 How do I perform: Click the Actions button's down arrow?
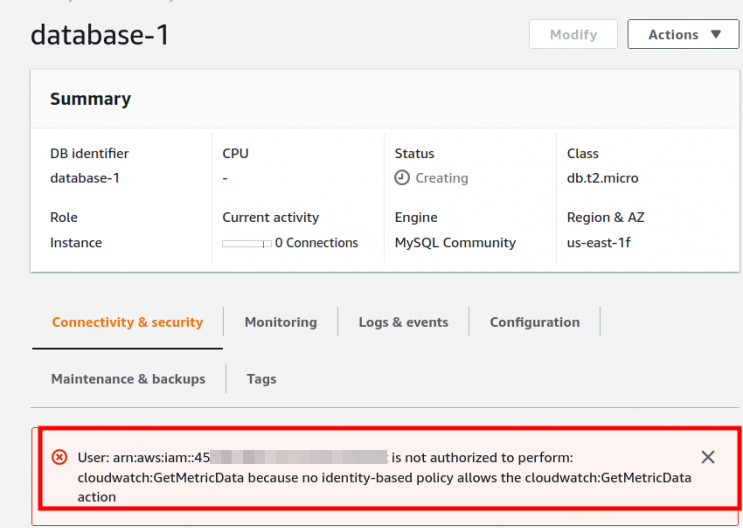click(716, 34)
